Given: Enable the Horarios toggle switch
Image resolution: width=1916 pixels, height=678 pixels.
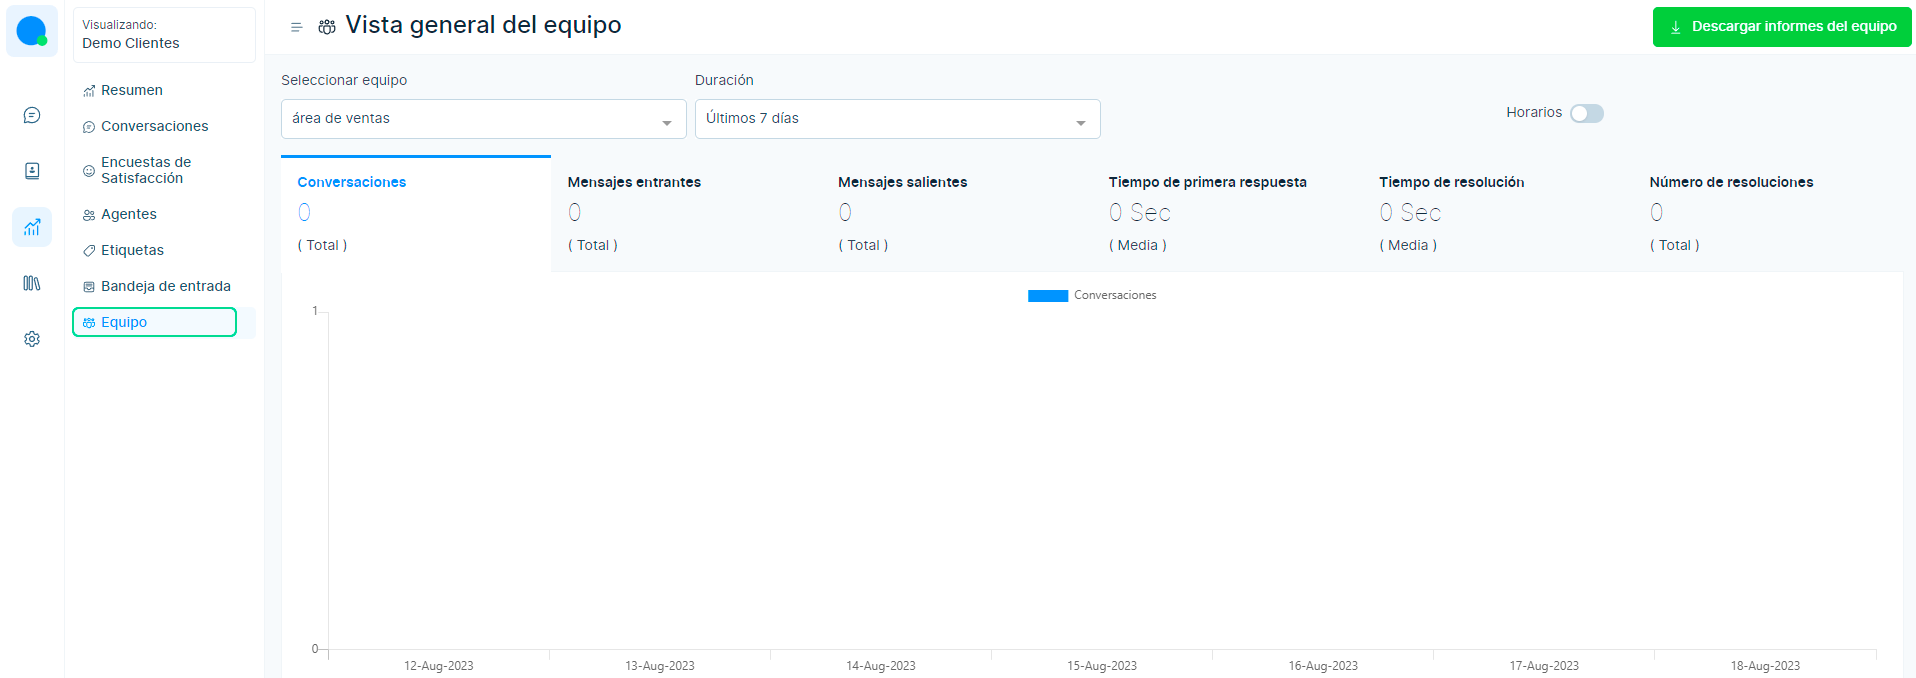Looking at the screenshot, I should (x=1586, y=113).
